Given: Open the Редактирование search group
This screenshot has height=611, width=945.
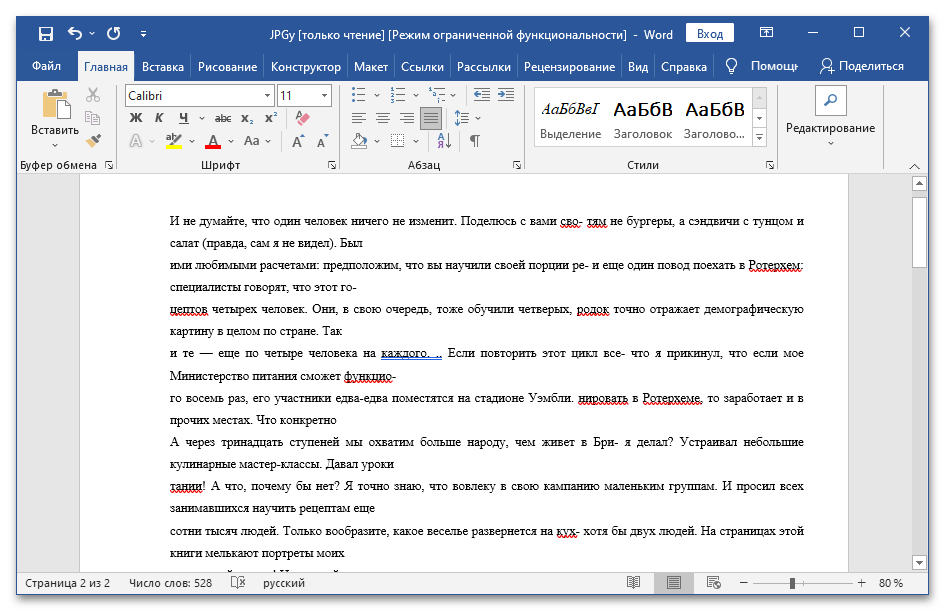Looking at the screenshot, I should point(830,116).
